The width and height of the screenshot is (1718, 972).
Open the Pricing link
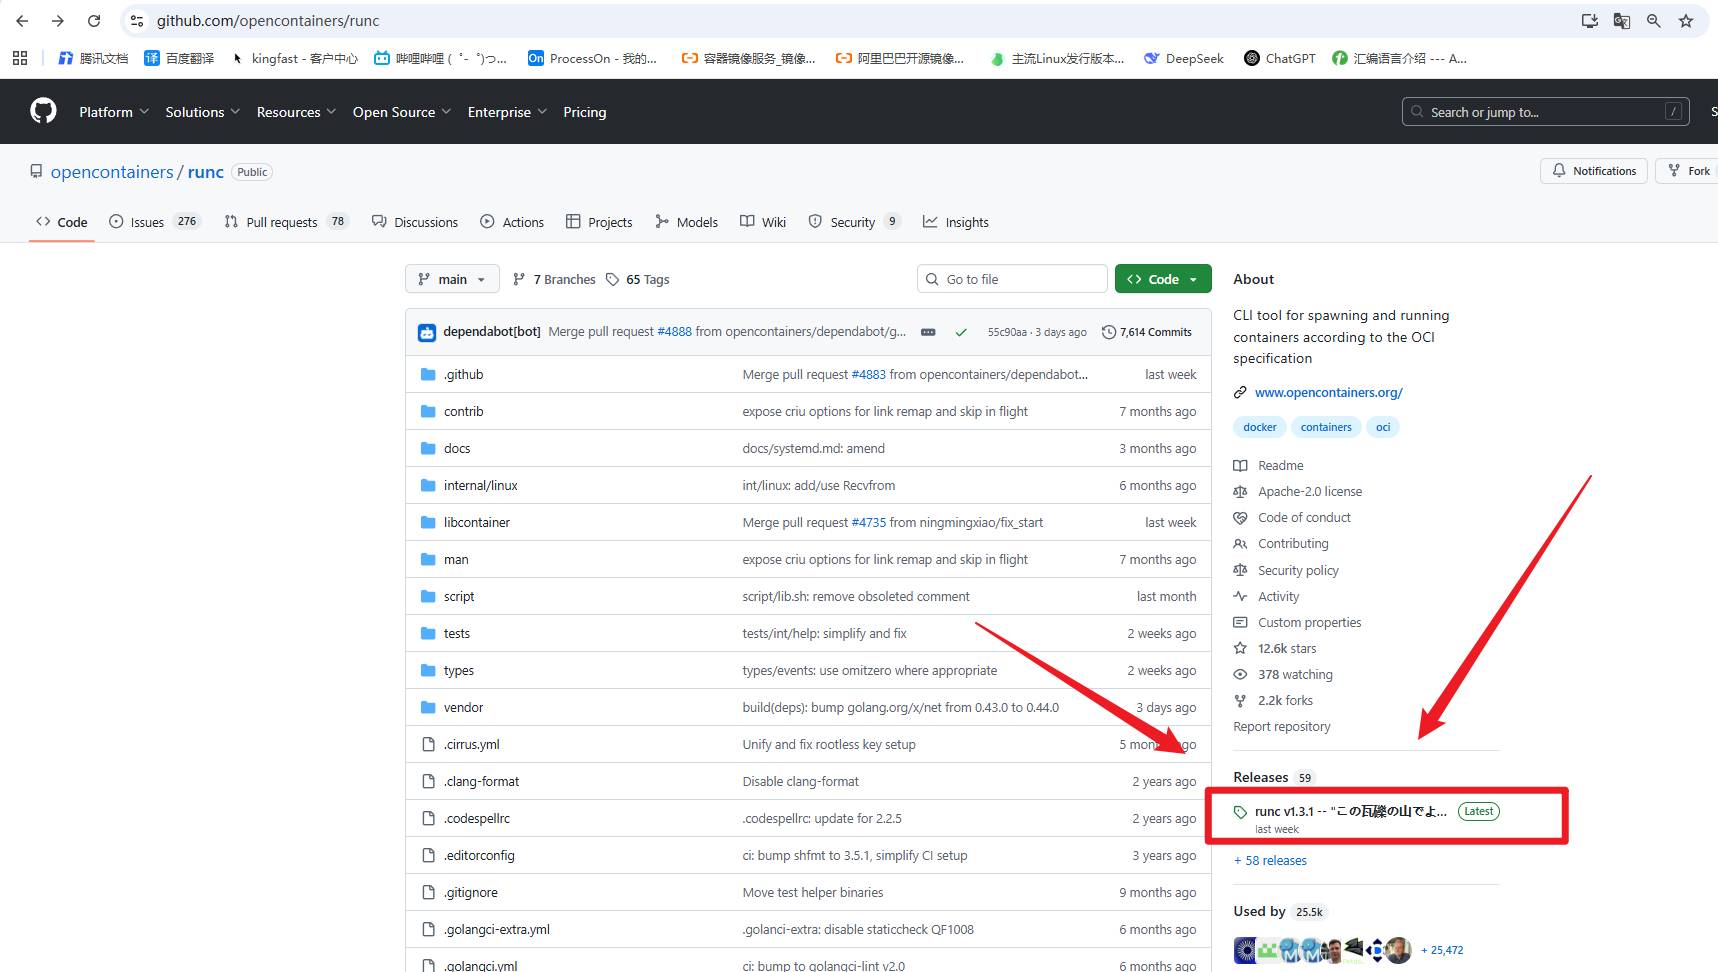coord(585,112)
